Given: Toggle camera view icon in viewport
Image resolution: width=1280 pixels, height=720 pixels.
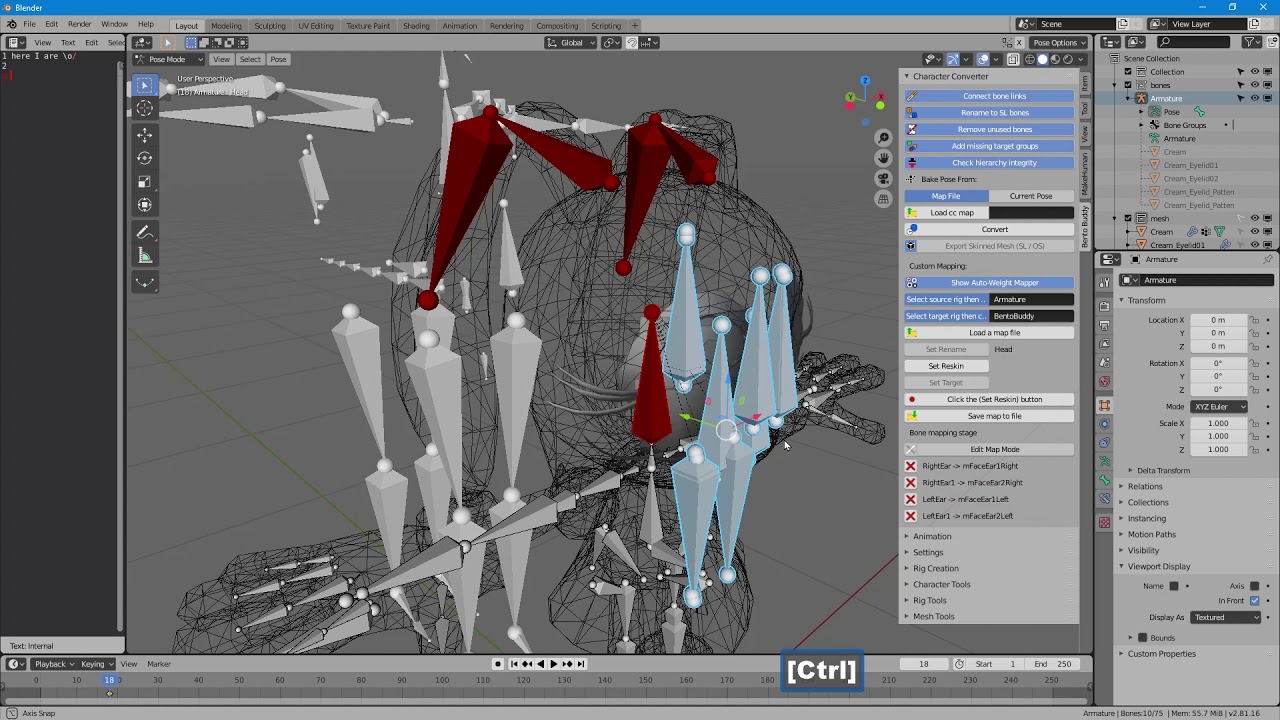Looking at the screenshot, I should [883, 178].
